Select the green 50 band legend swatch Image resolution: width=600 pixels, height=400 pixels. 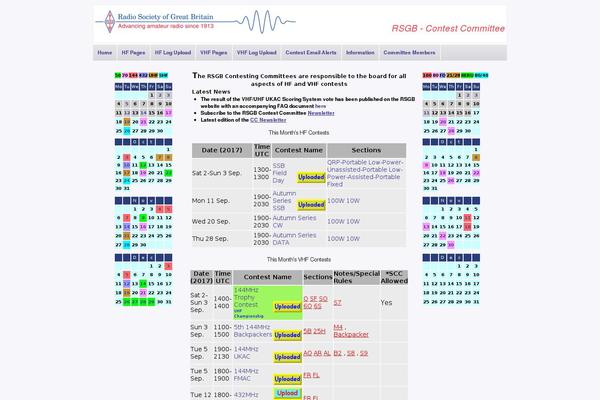coord(118,75)
